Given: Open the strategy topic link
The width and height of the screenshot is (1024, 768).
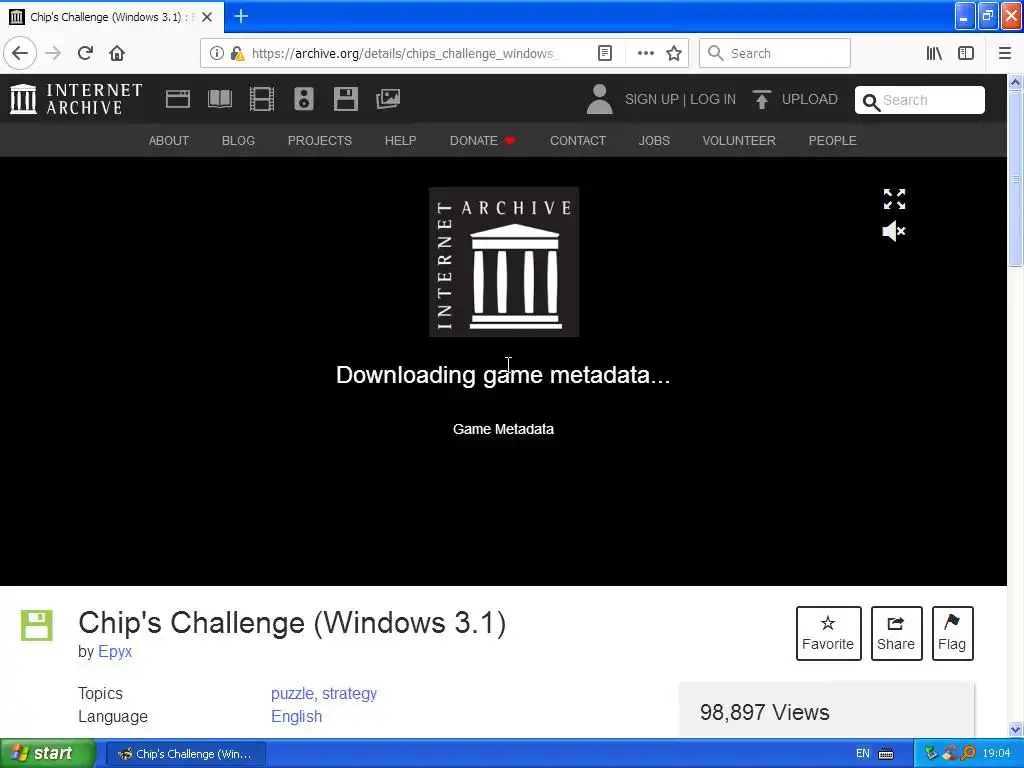Looking at the screenshot, I should (x=349, y=693).
